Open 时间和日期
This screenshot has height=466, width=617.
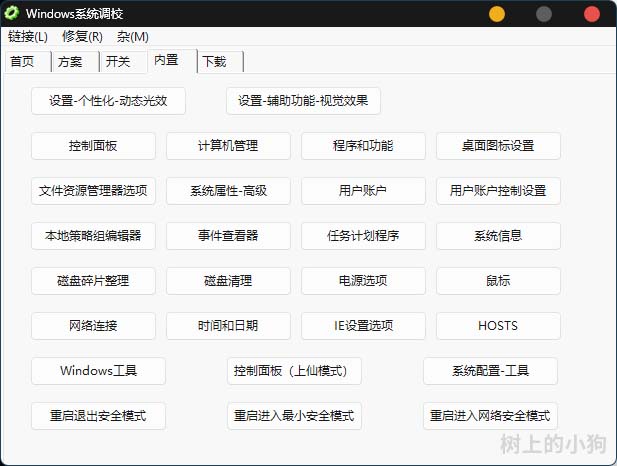tap(228, 326)
